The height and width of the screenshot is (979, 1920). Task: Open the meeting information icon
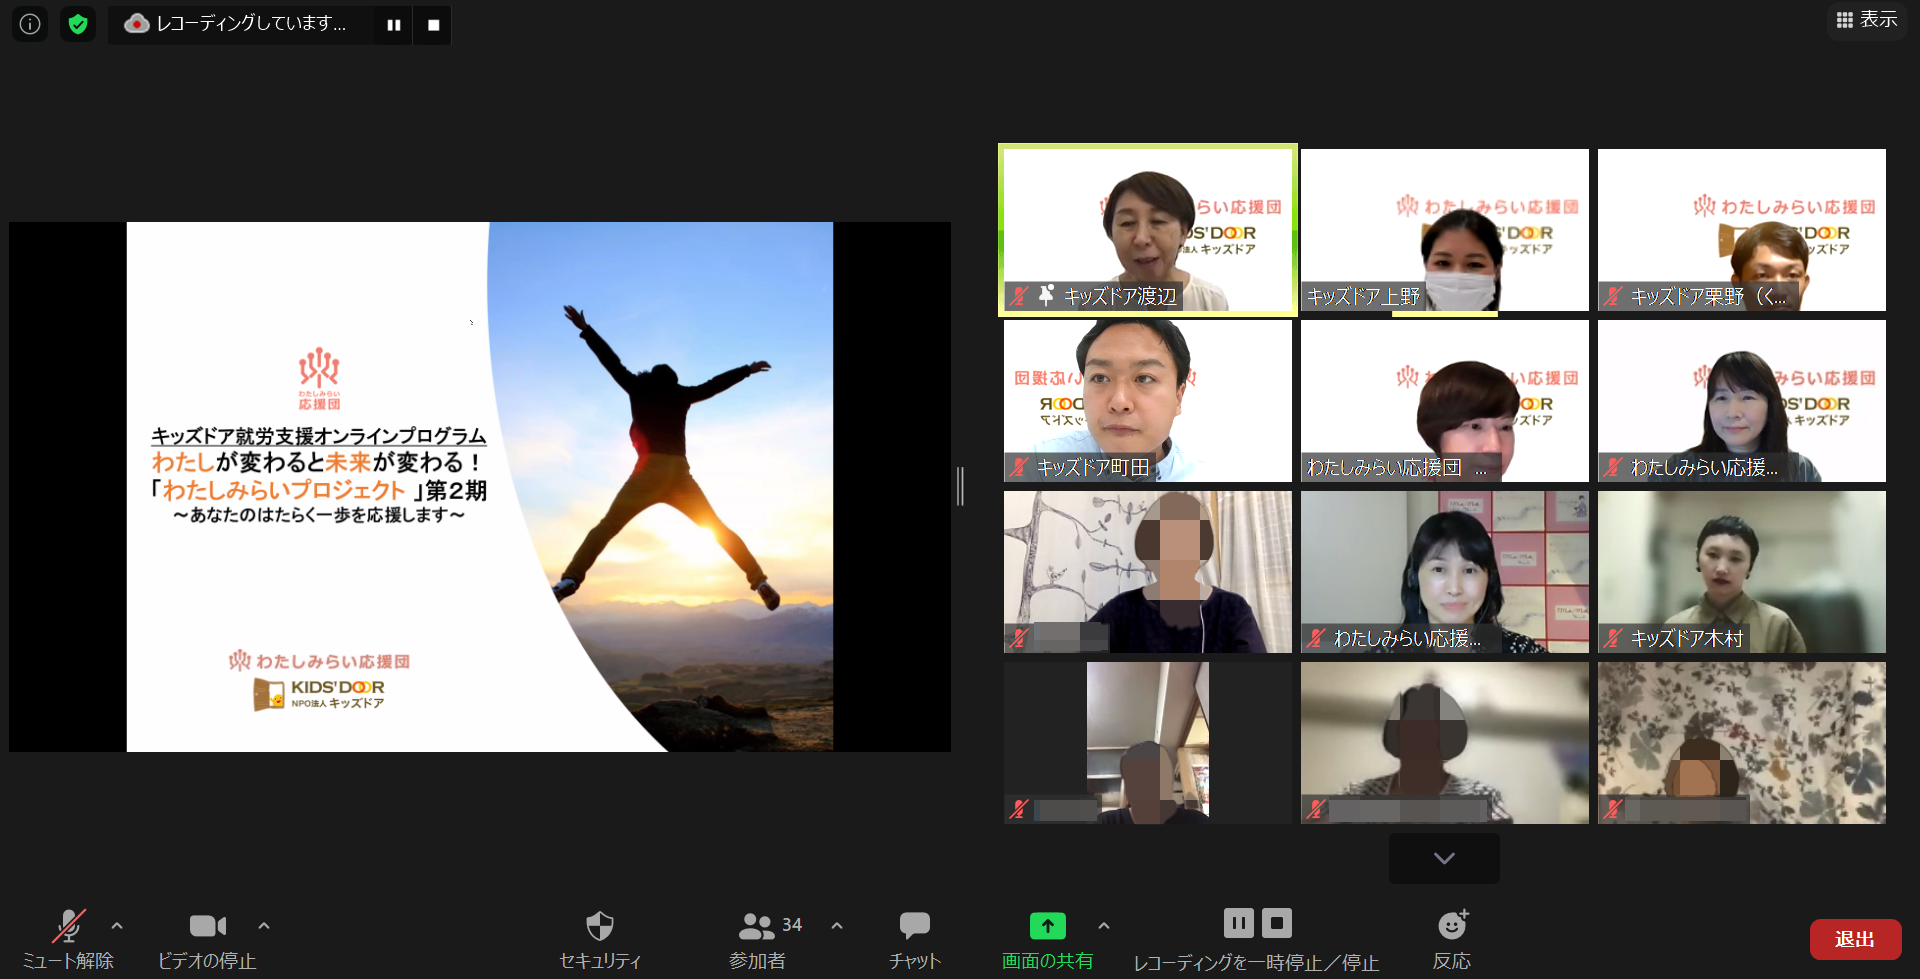(30, 24)
